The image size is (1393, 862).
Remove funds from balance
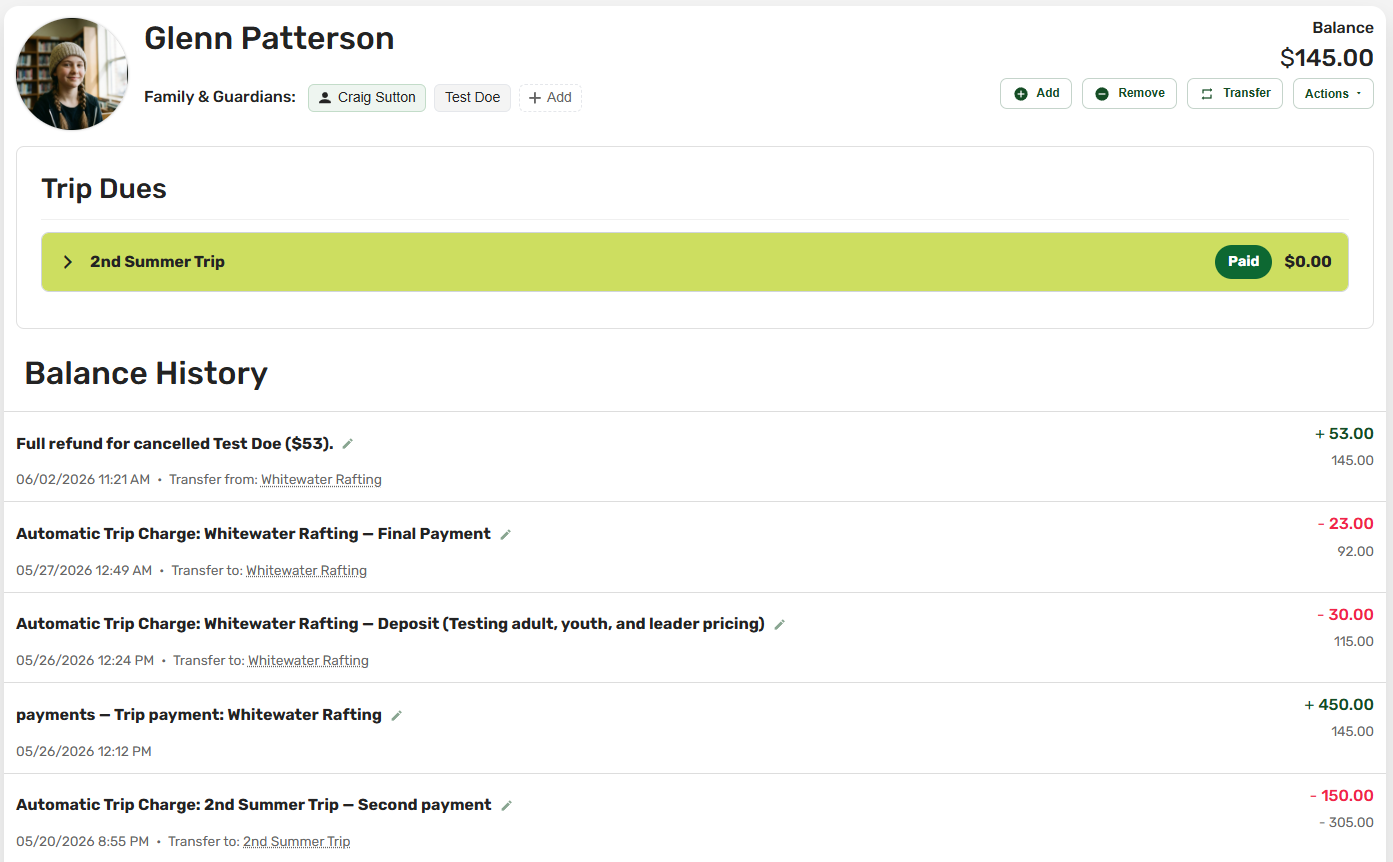tap(1129, 93)
